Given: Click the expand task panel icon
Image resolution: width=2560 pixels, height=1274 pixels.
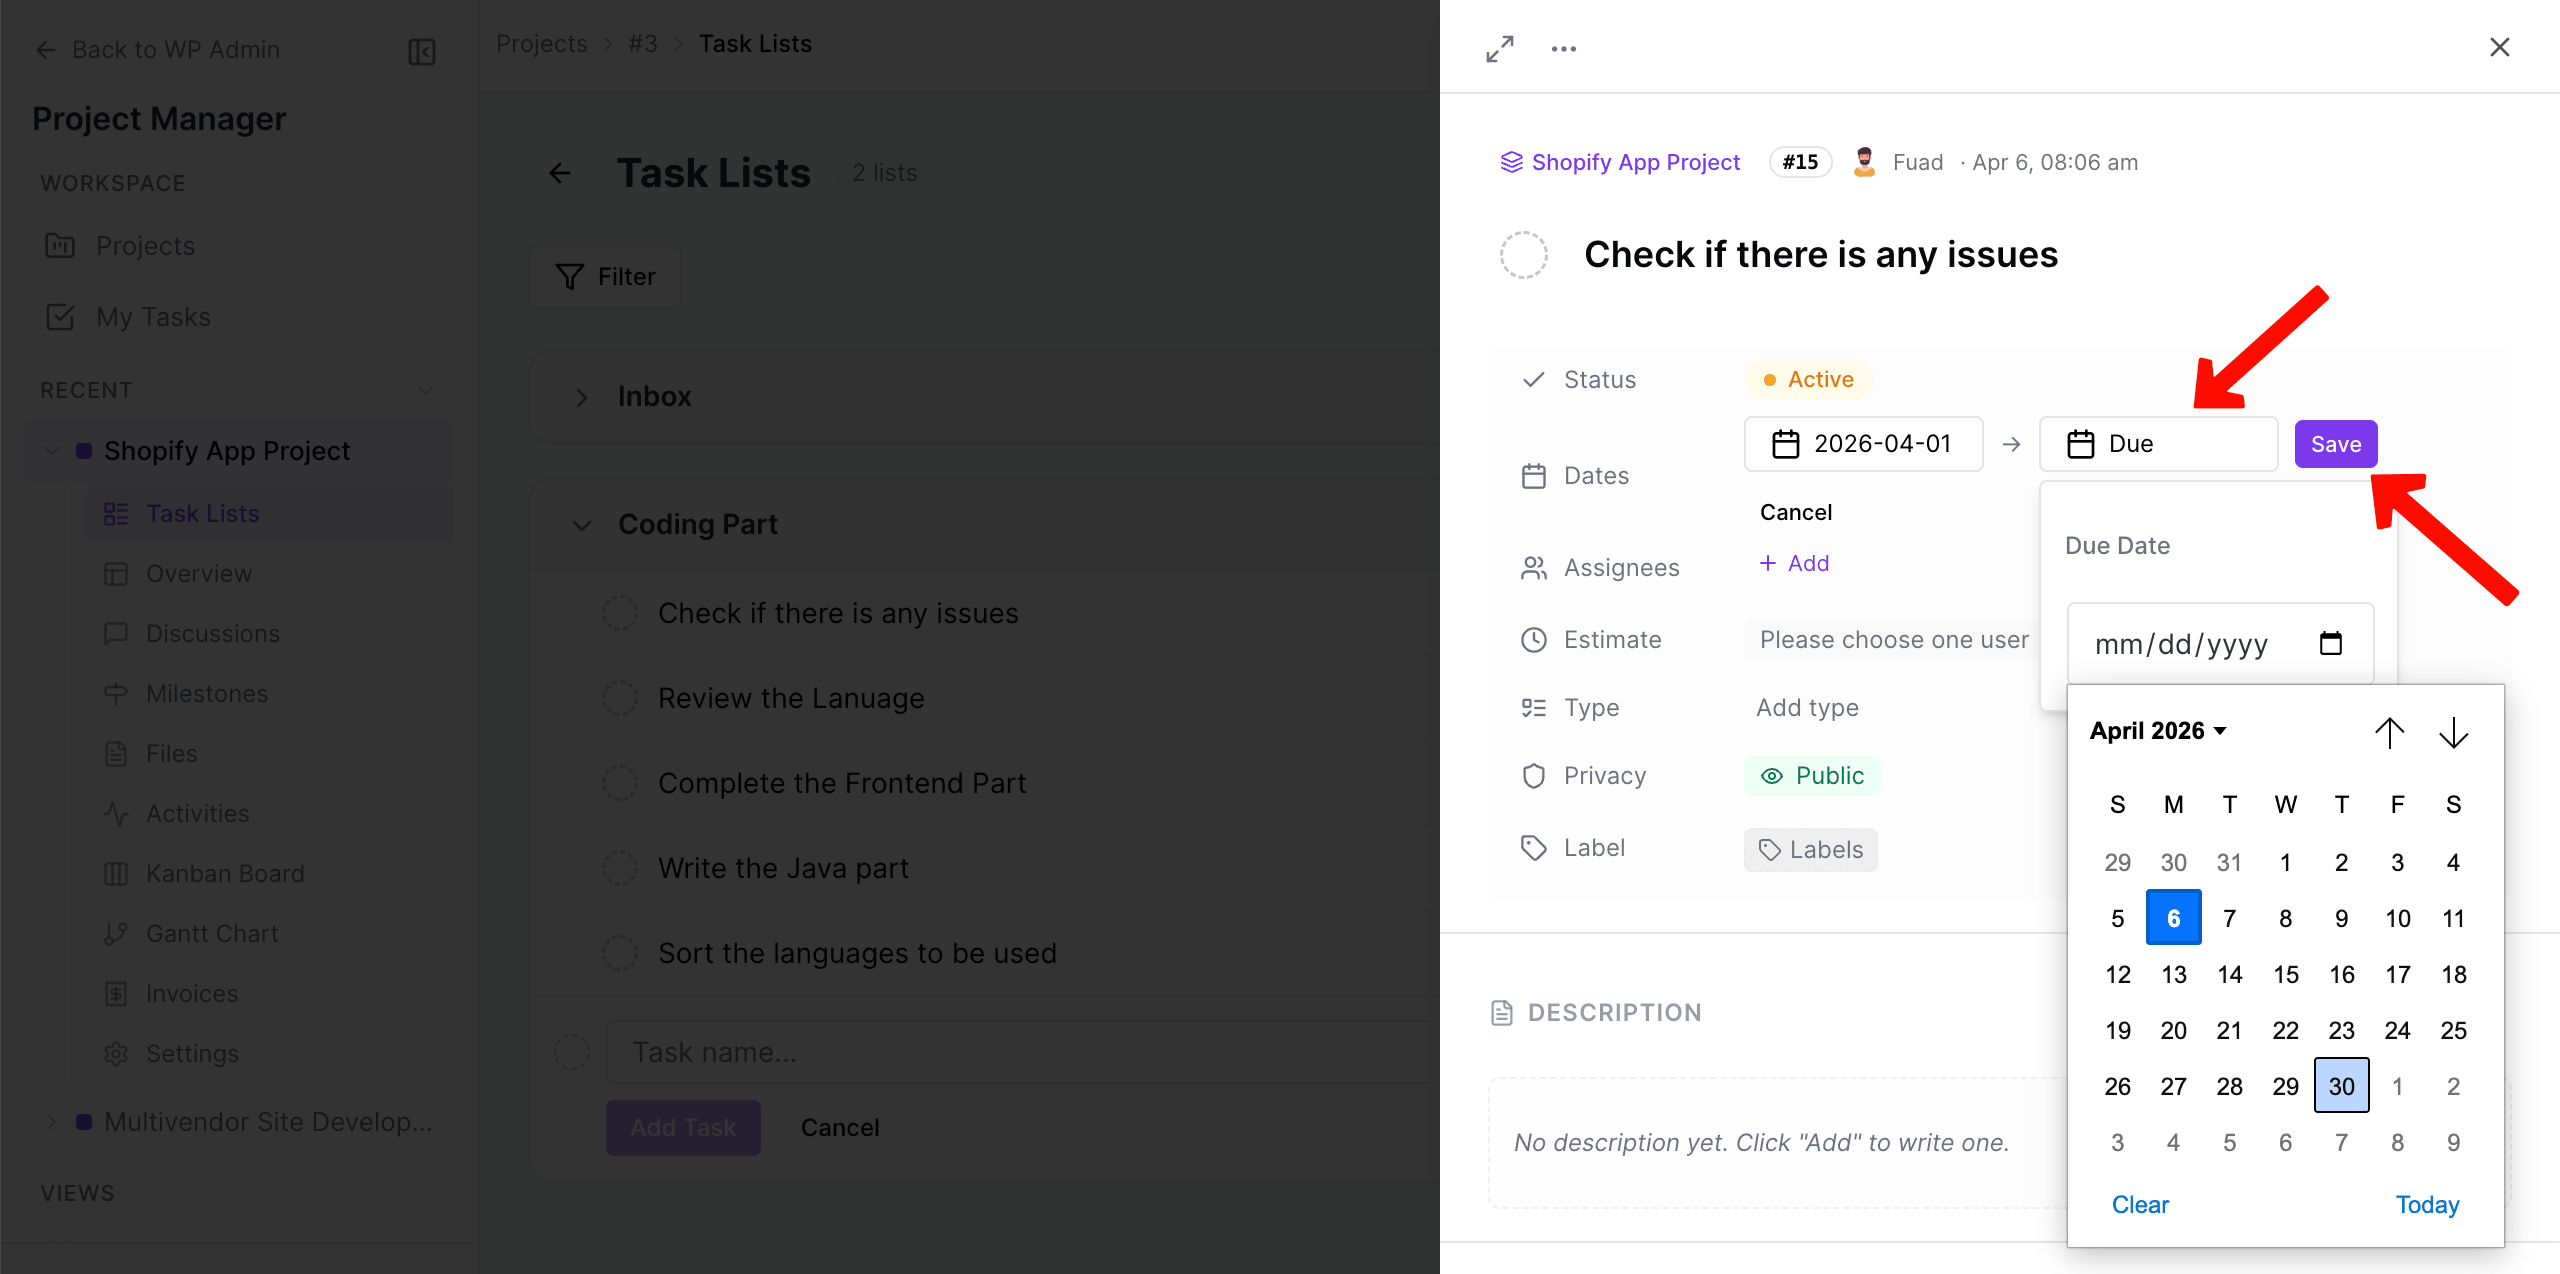Looking at the screenshot, I should click(1499, 48).
